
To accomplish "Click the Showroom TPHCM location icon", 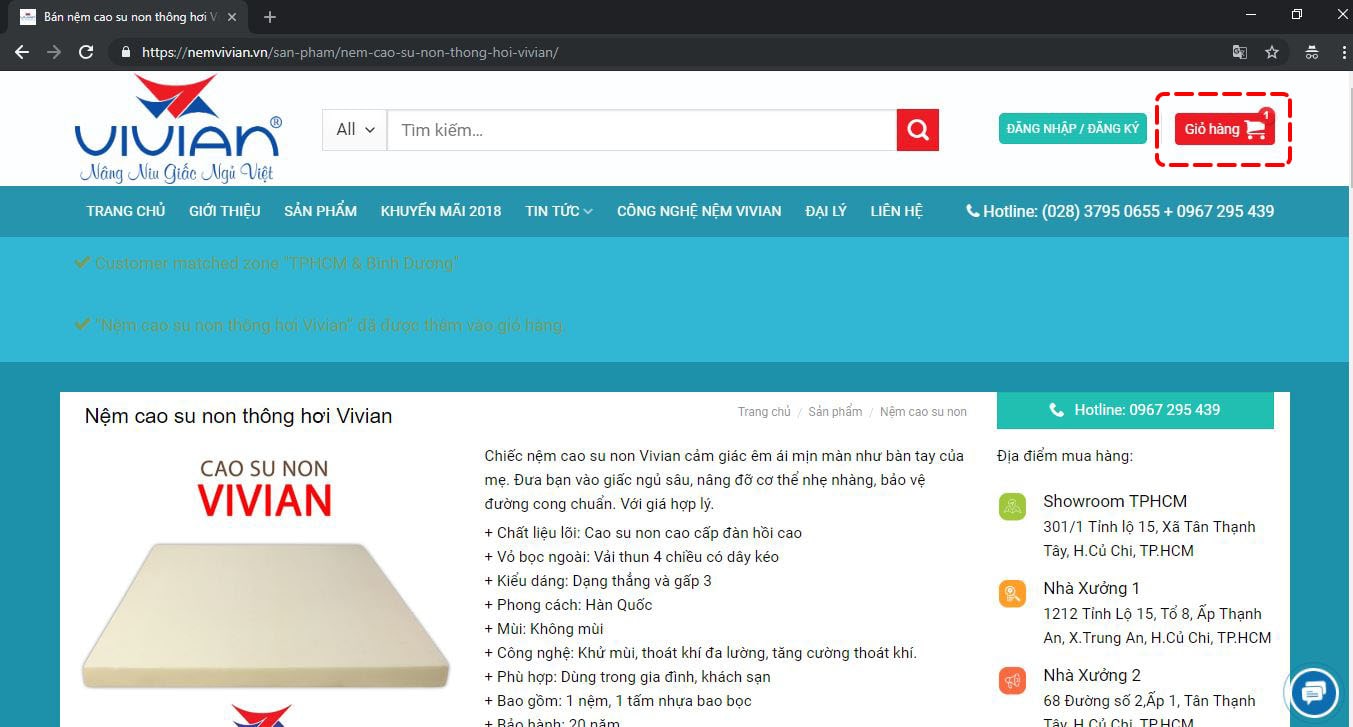I will [1013, 506].
